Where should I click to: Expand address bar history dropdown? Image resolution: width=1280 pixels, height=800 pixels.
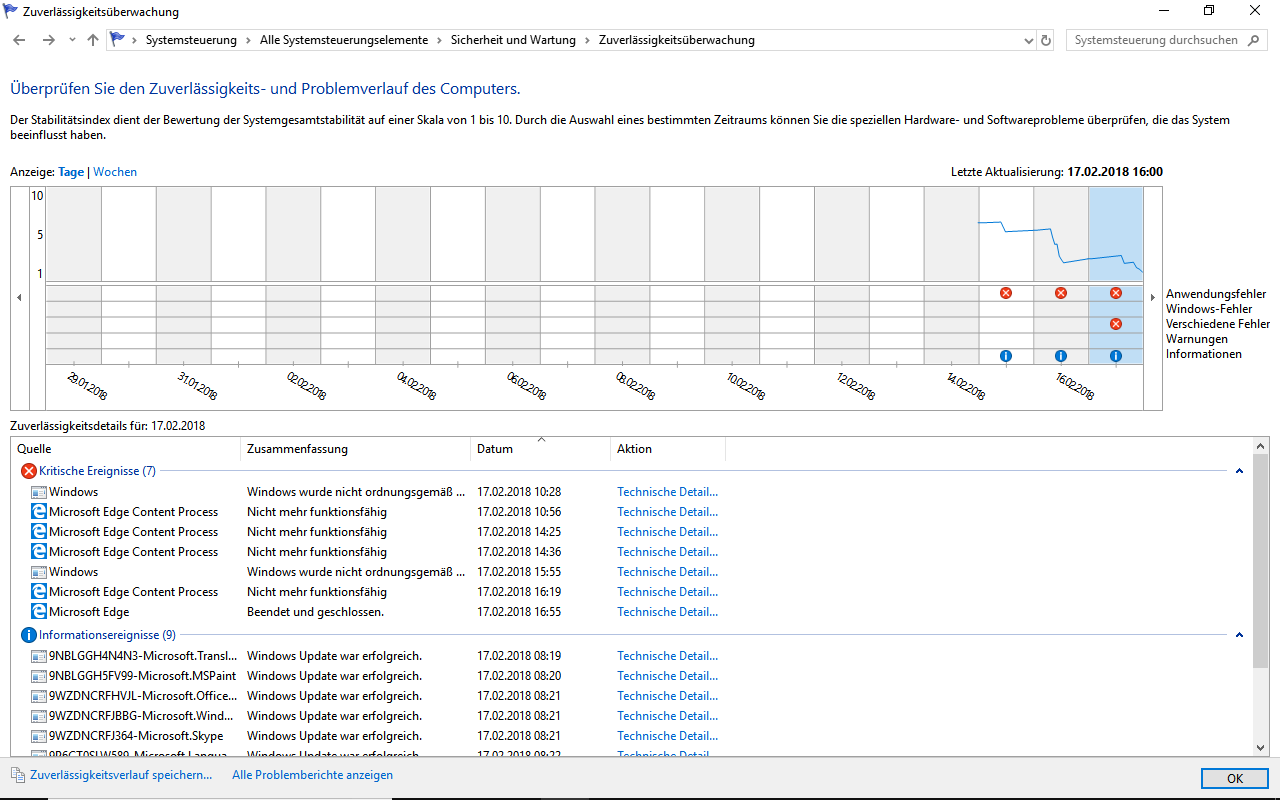tap(1029, 41)
